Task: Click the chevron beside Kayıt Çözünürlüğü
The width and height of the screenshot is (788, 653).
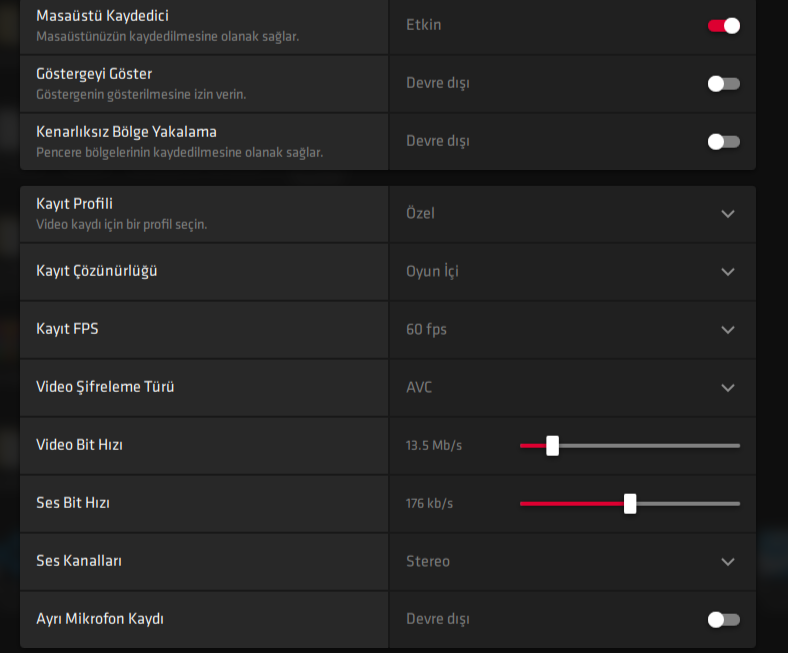Action: tap(727, 272)
